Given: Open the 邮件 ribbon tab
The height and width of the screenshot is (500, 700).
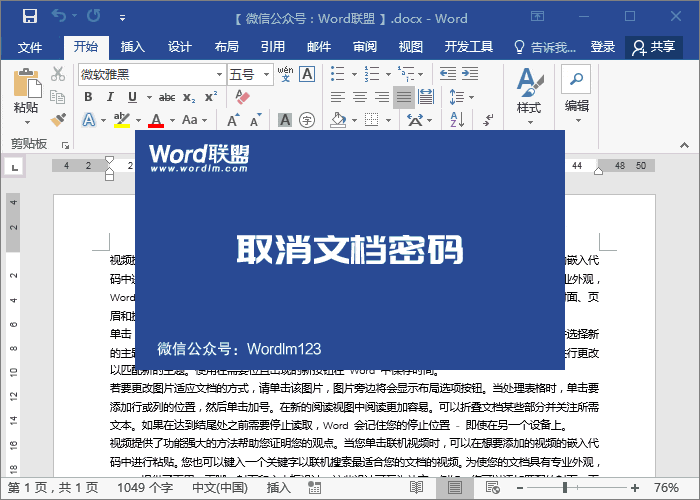Looking at the screenshot, I should click(x=319, y=46).
